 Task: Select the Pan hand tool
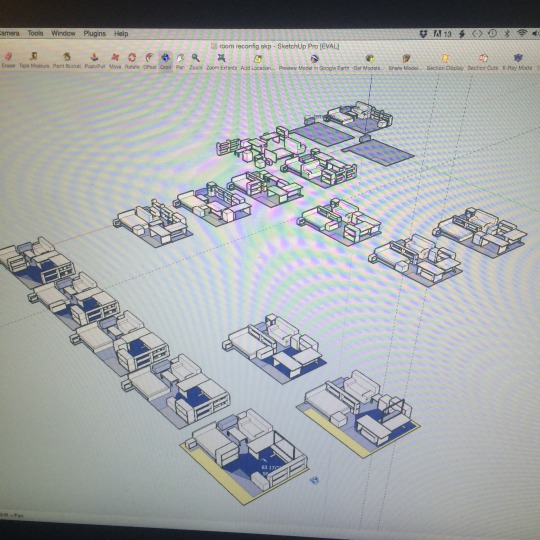click(180, 62)
